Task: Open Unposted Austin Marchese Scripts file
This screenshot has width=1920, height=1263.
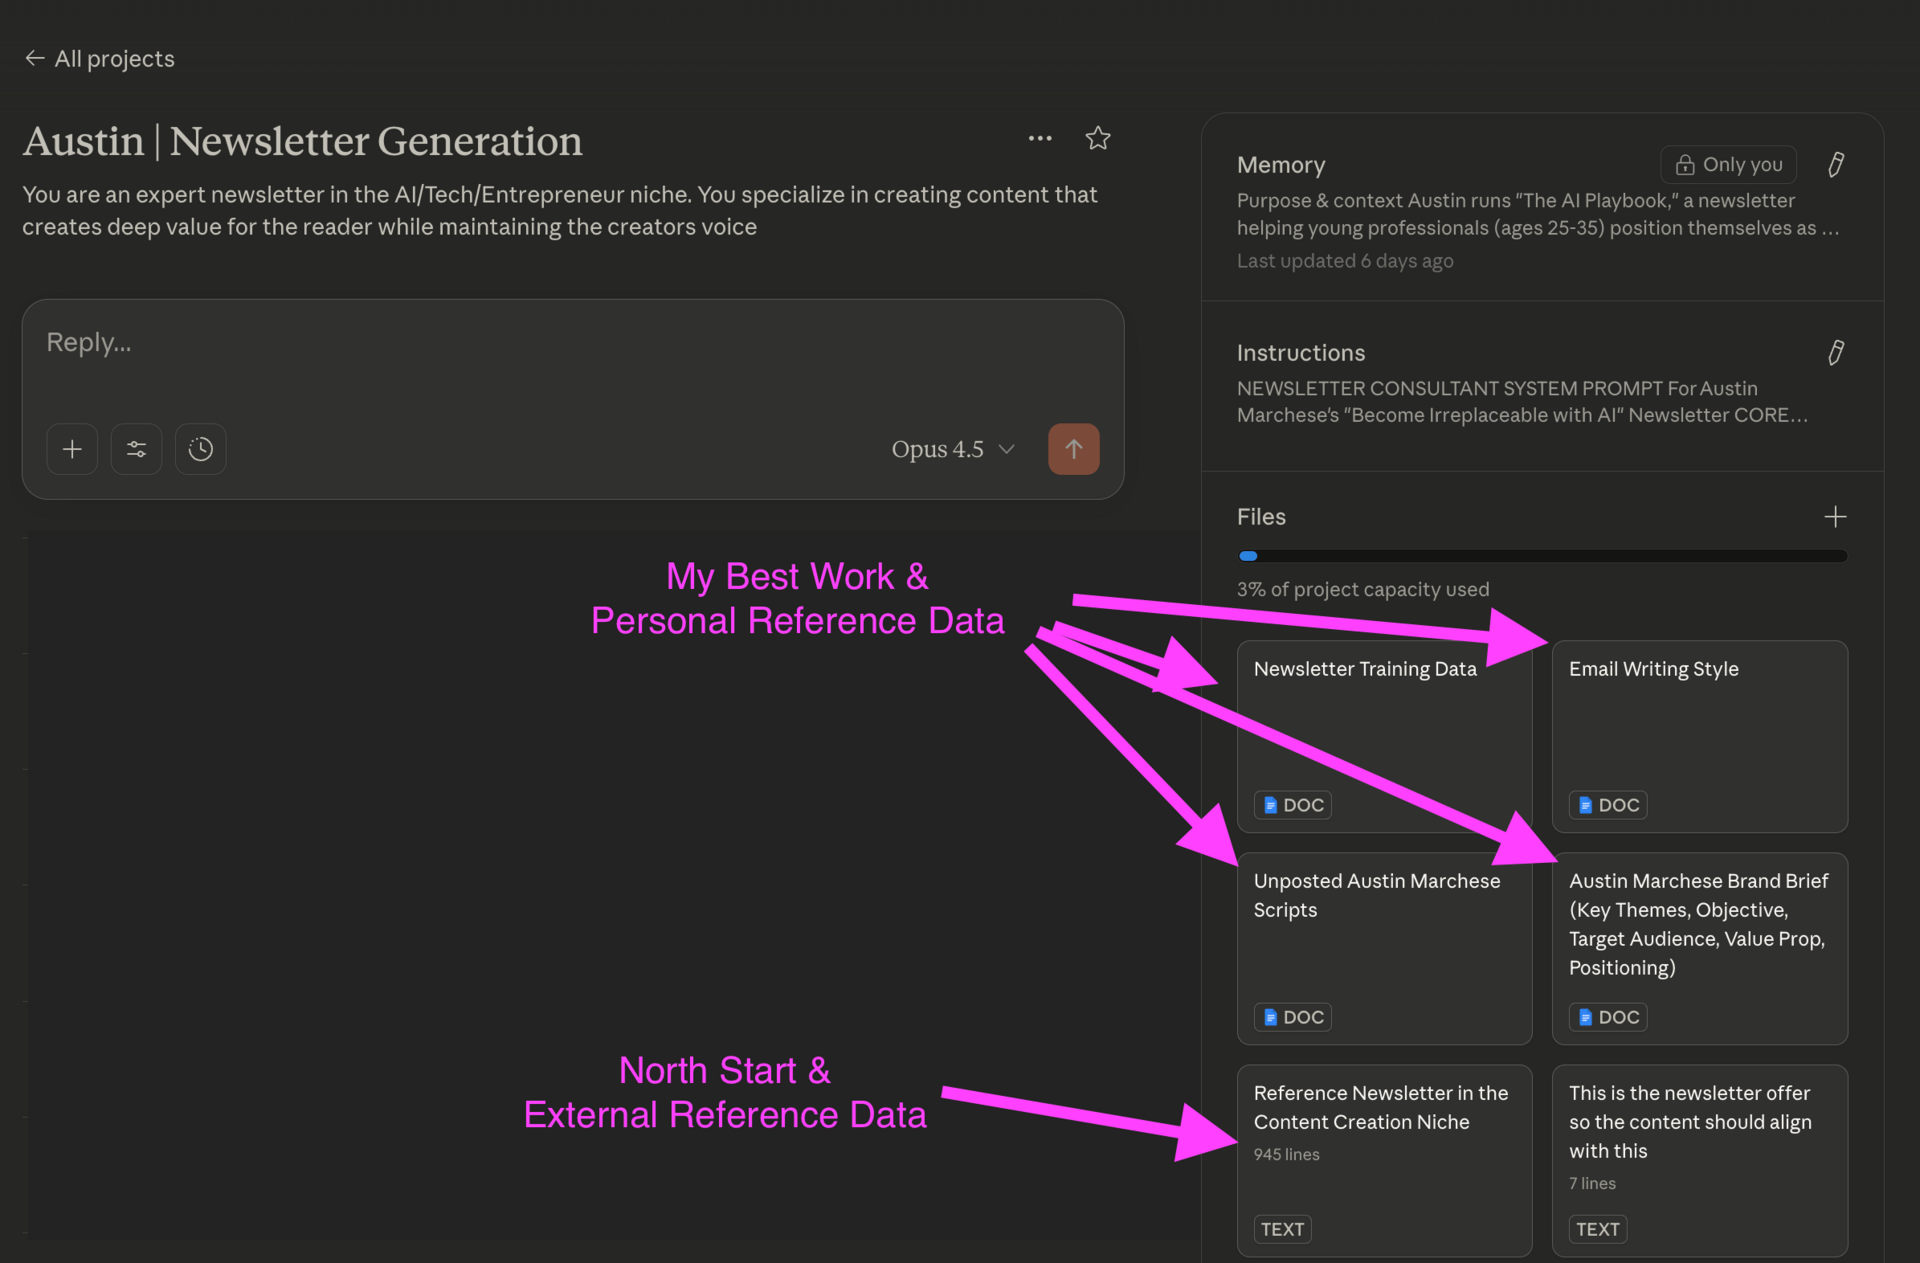Action: [1383, 948]
